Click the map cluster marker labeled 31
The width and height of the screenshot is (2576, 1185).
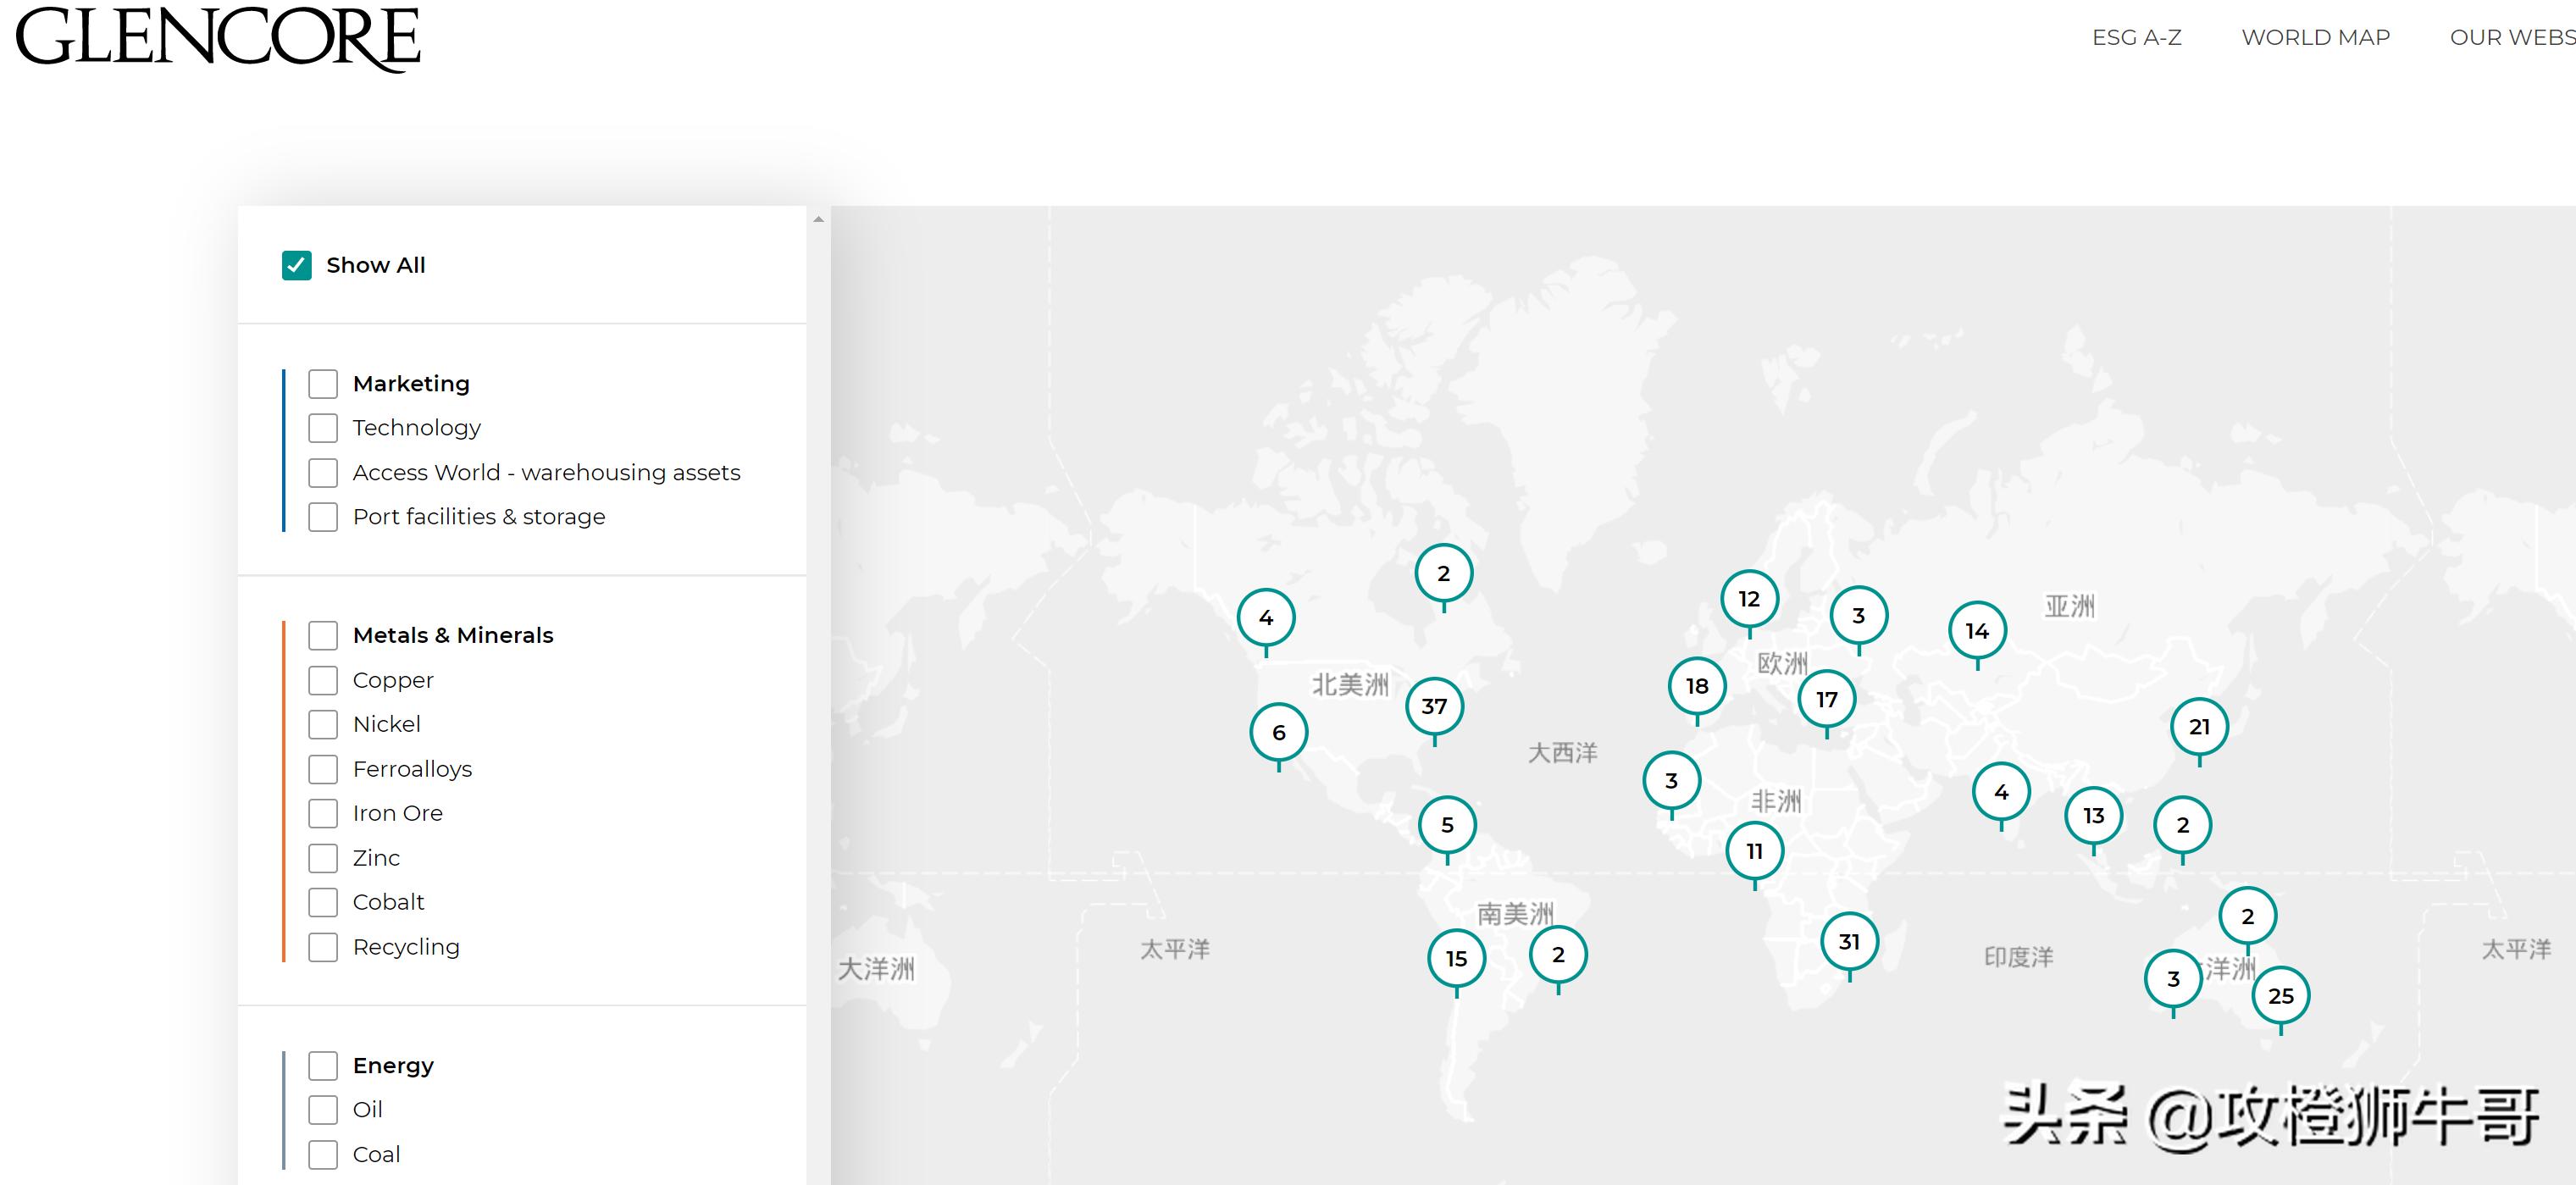[1849, 942]
